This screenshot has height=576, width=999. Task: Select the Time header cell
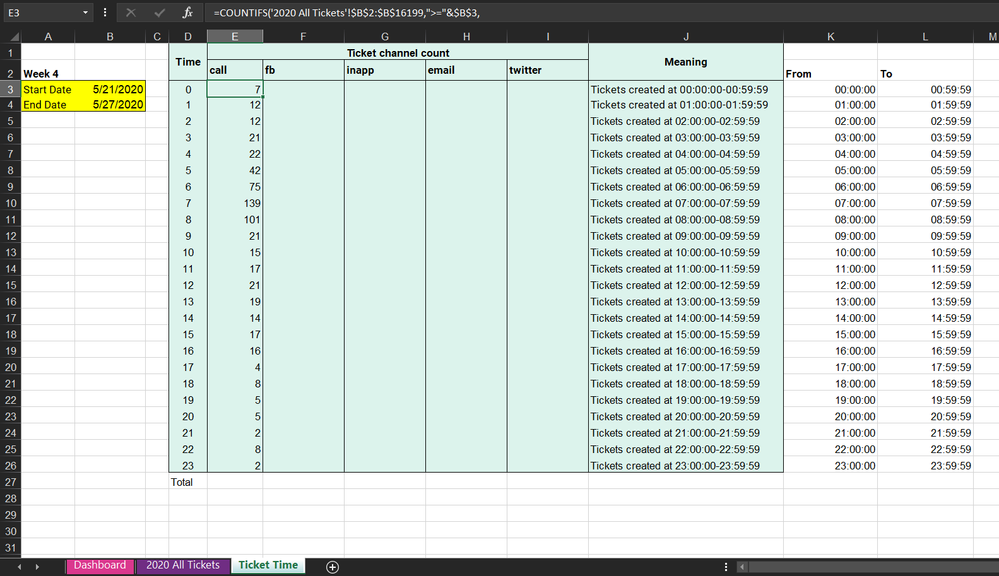[188, 62]
